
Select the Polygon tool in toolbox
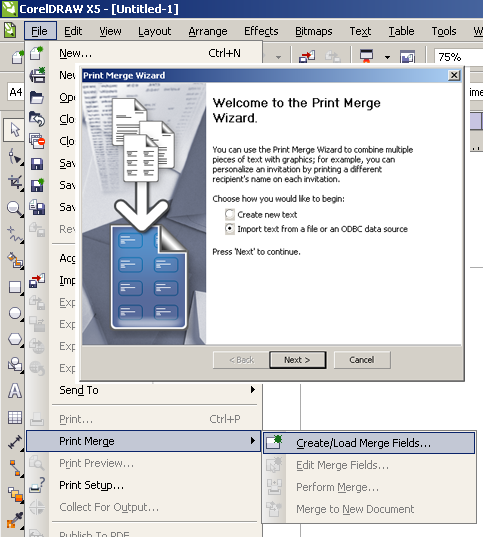[x=14, y=339]
